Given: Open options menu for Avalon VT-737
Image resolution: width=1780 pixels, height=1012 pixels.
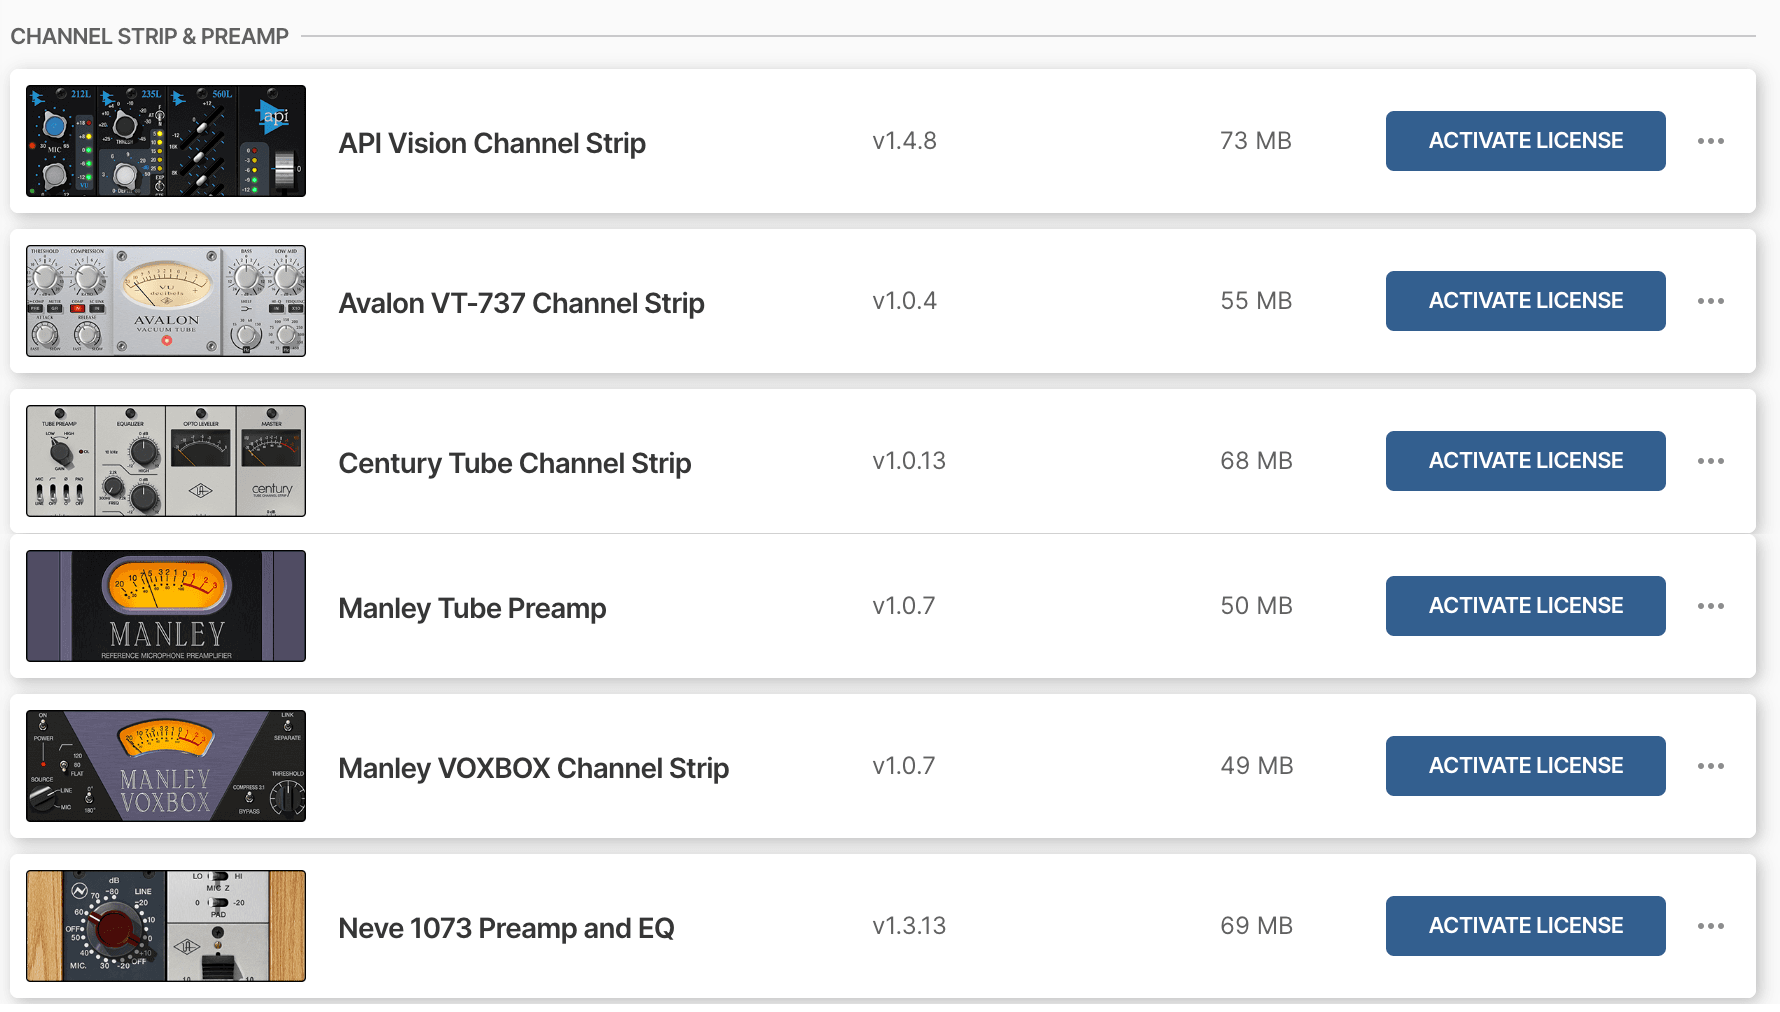Looking at the screenshot, I should click(x=1711, y=301).
